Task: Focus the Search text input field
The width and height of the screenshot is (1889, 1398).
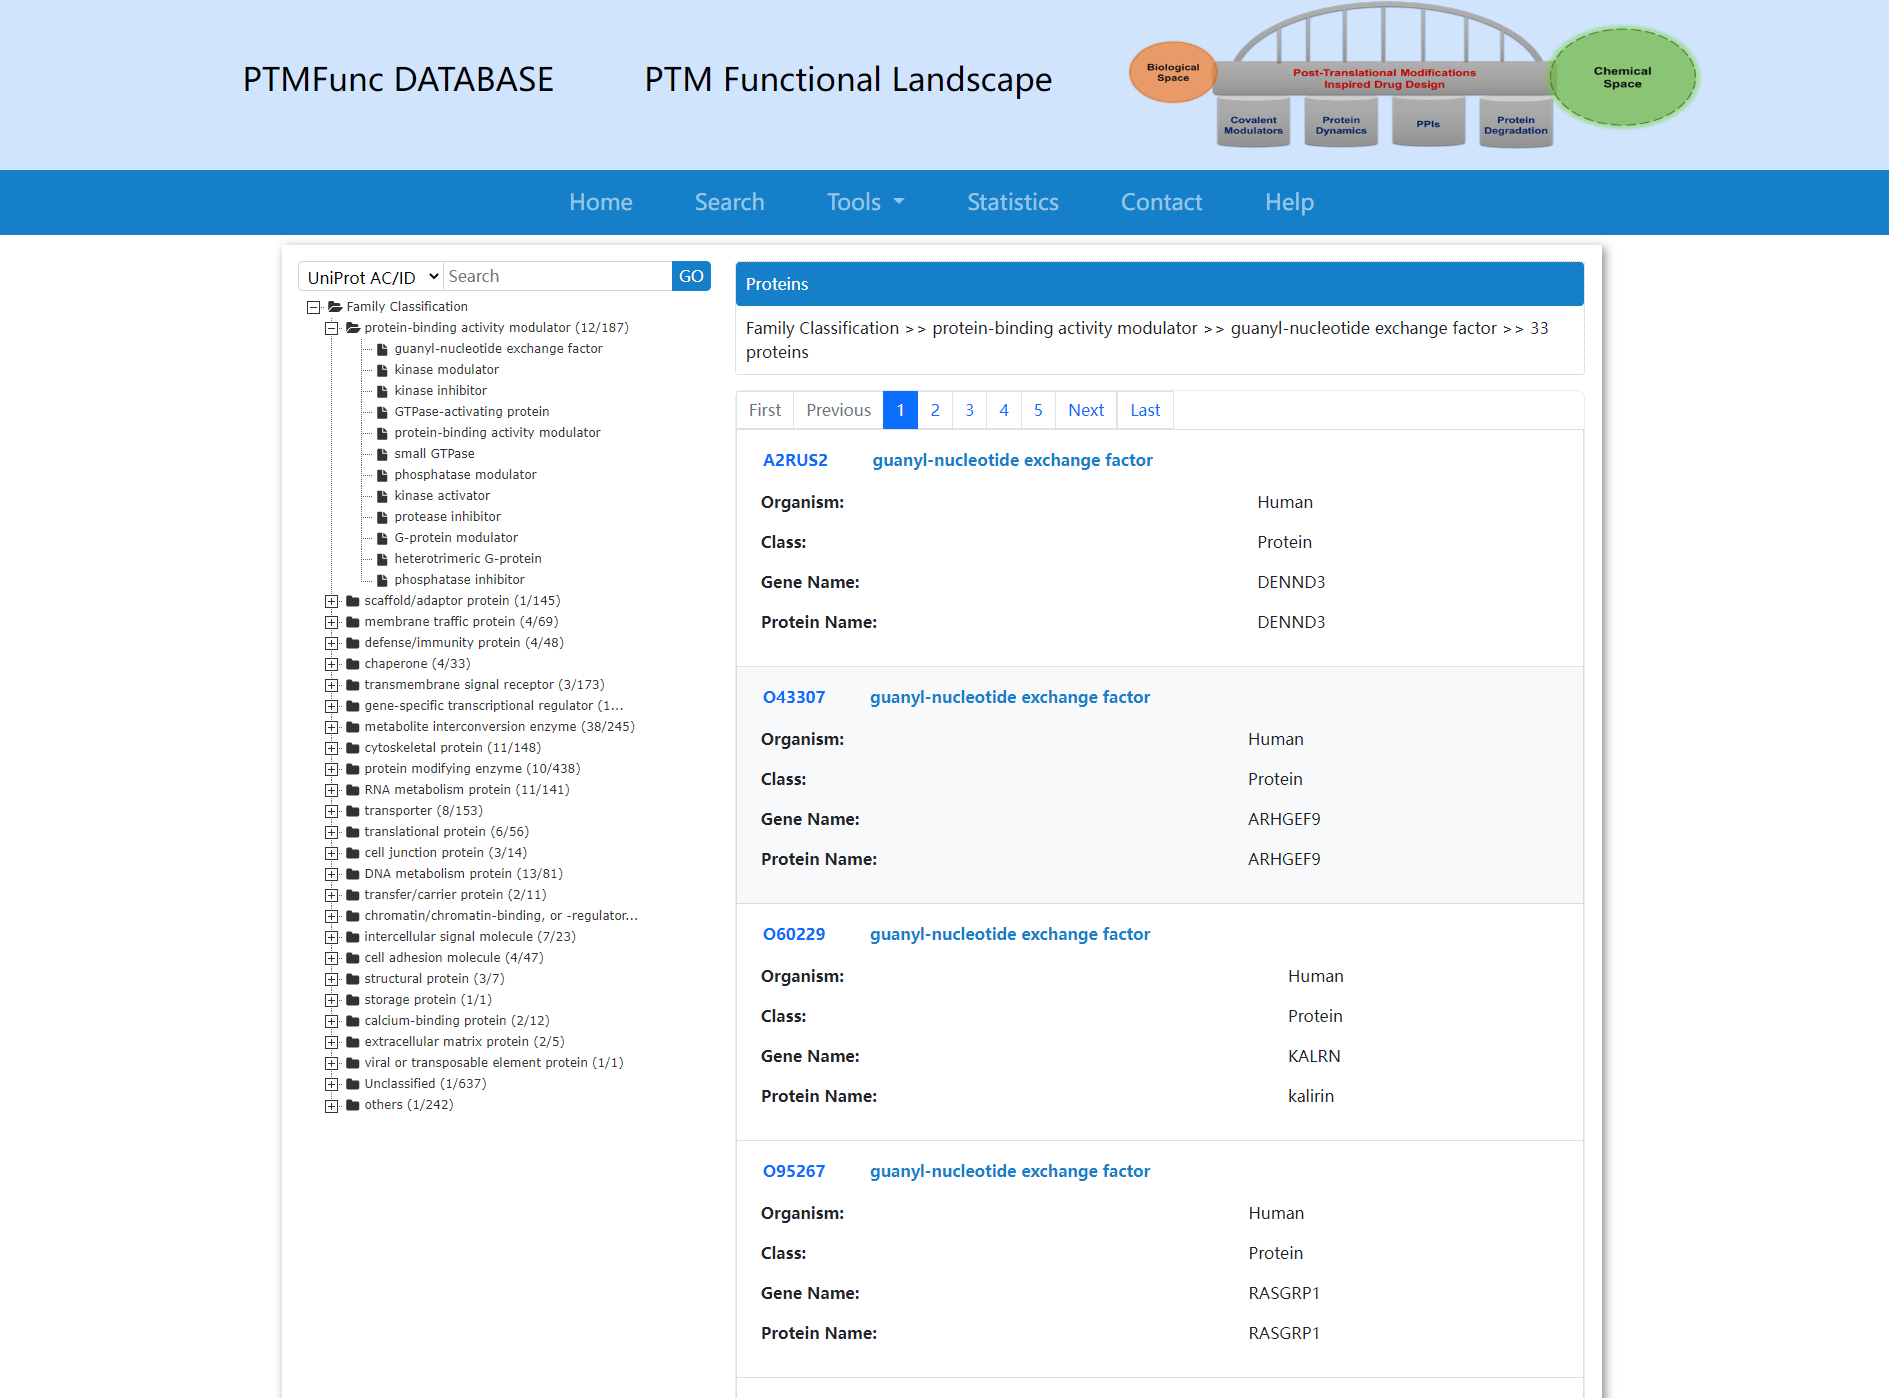Action: coord(557,277)
